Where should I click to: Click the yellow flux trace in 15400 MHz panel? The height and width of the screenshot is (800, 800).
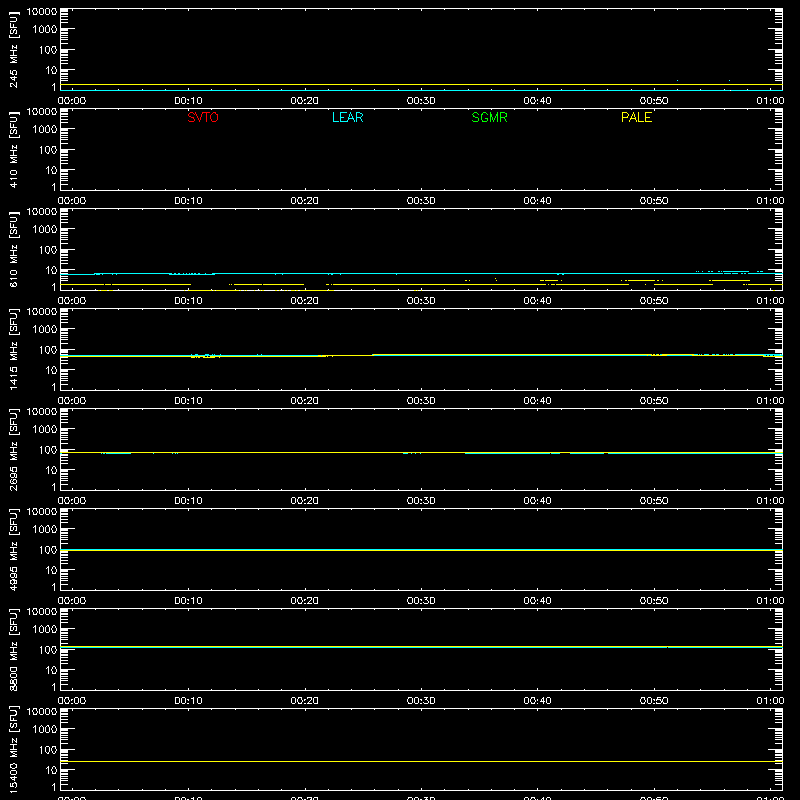(x=421, y=761)
